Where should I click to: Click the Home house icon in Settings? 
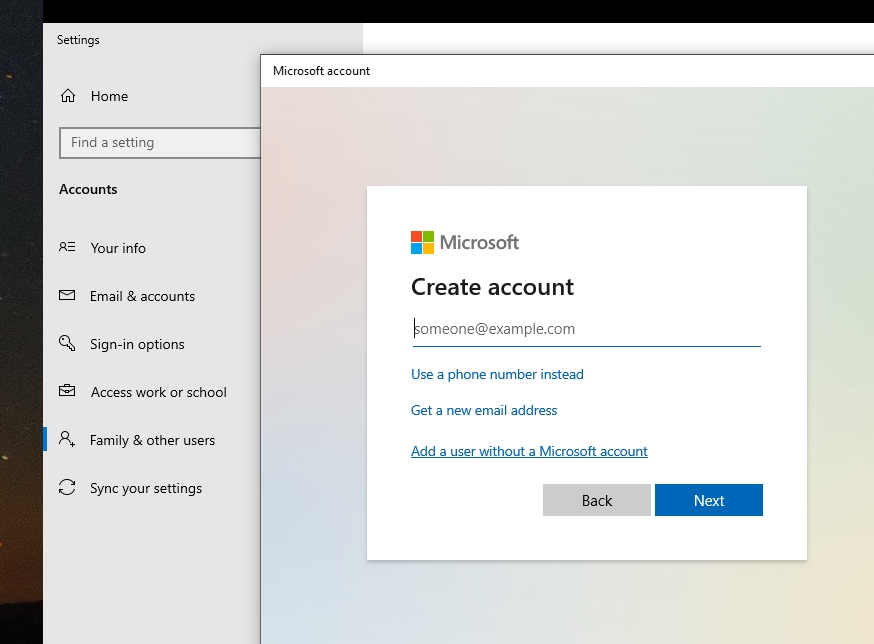pyautogui.click(x=68, y=96)
